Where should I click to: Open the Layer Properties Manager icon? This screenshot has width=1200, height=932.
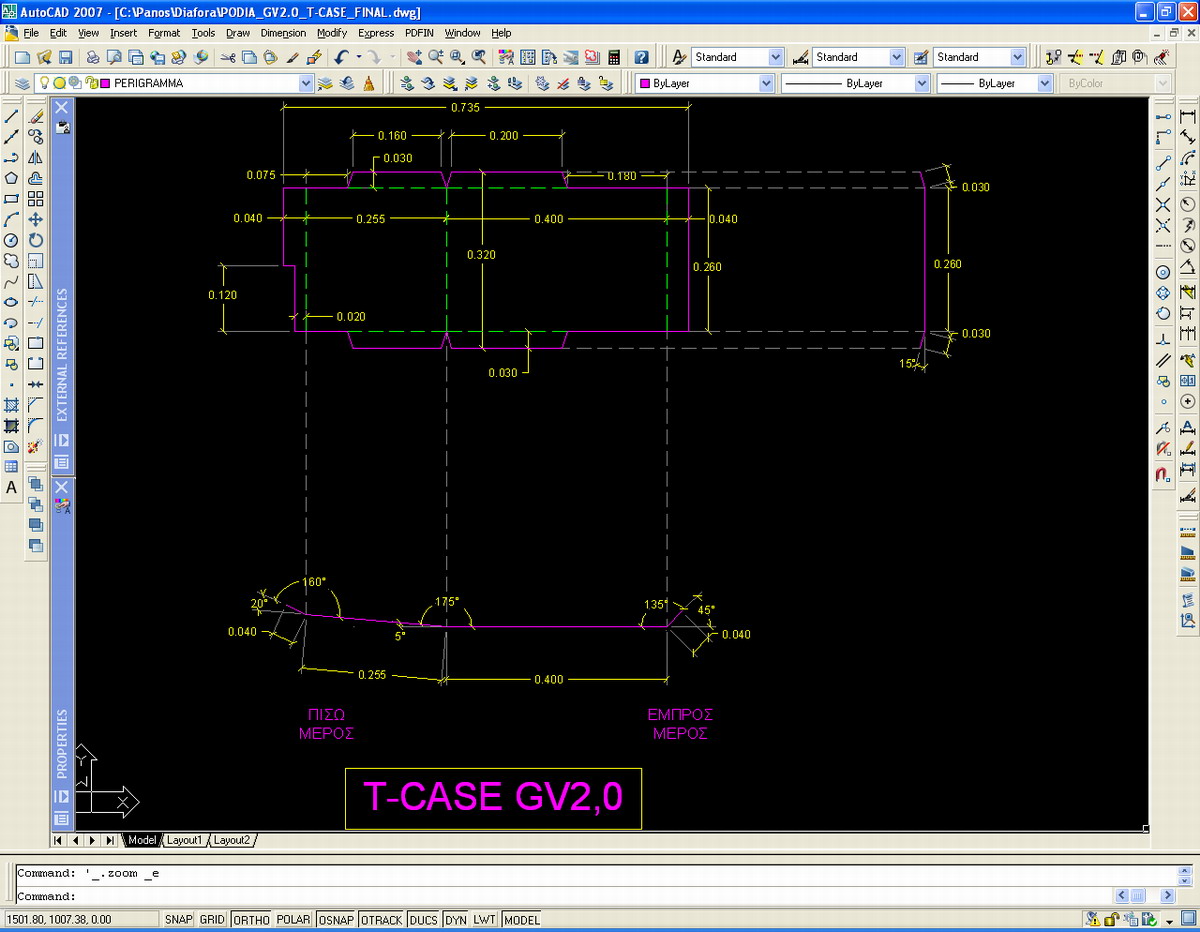point(22,83)
